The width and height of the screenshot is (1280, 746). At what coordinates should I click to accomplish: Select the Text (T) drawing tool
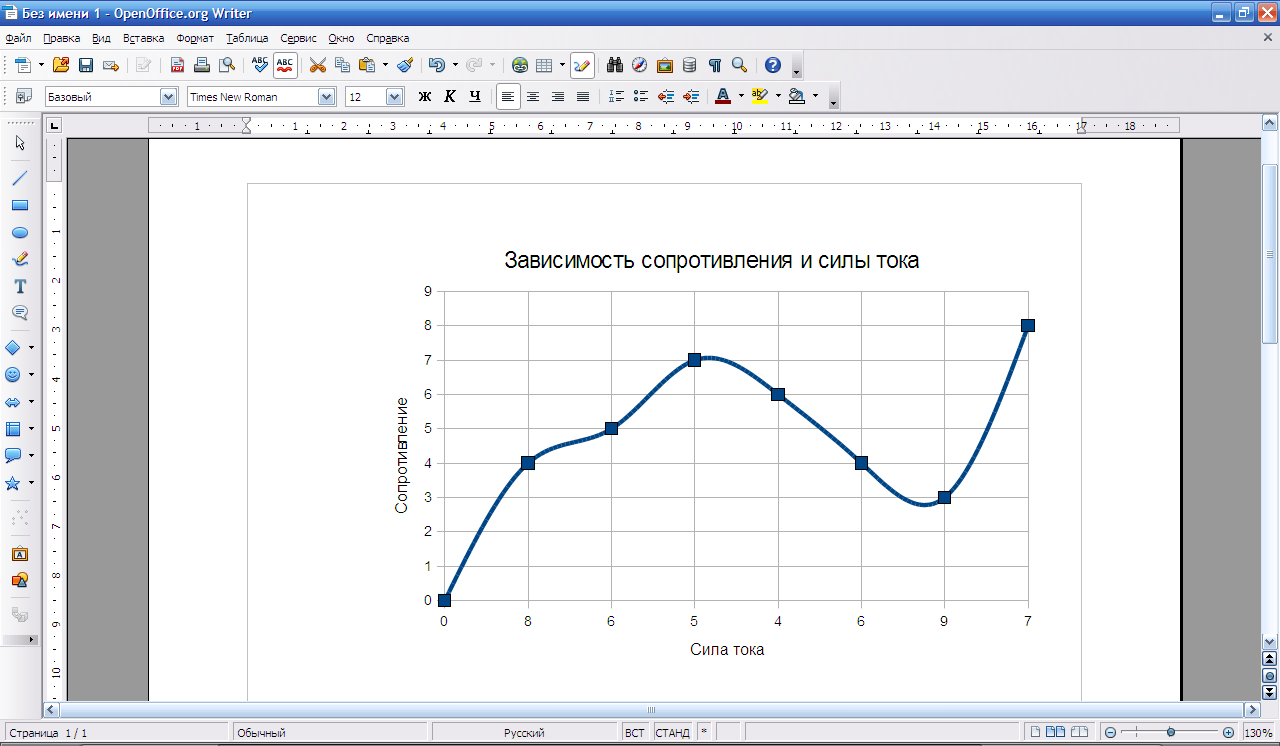coord(19,286)
